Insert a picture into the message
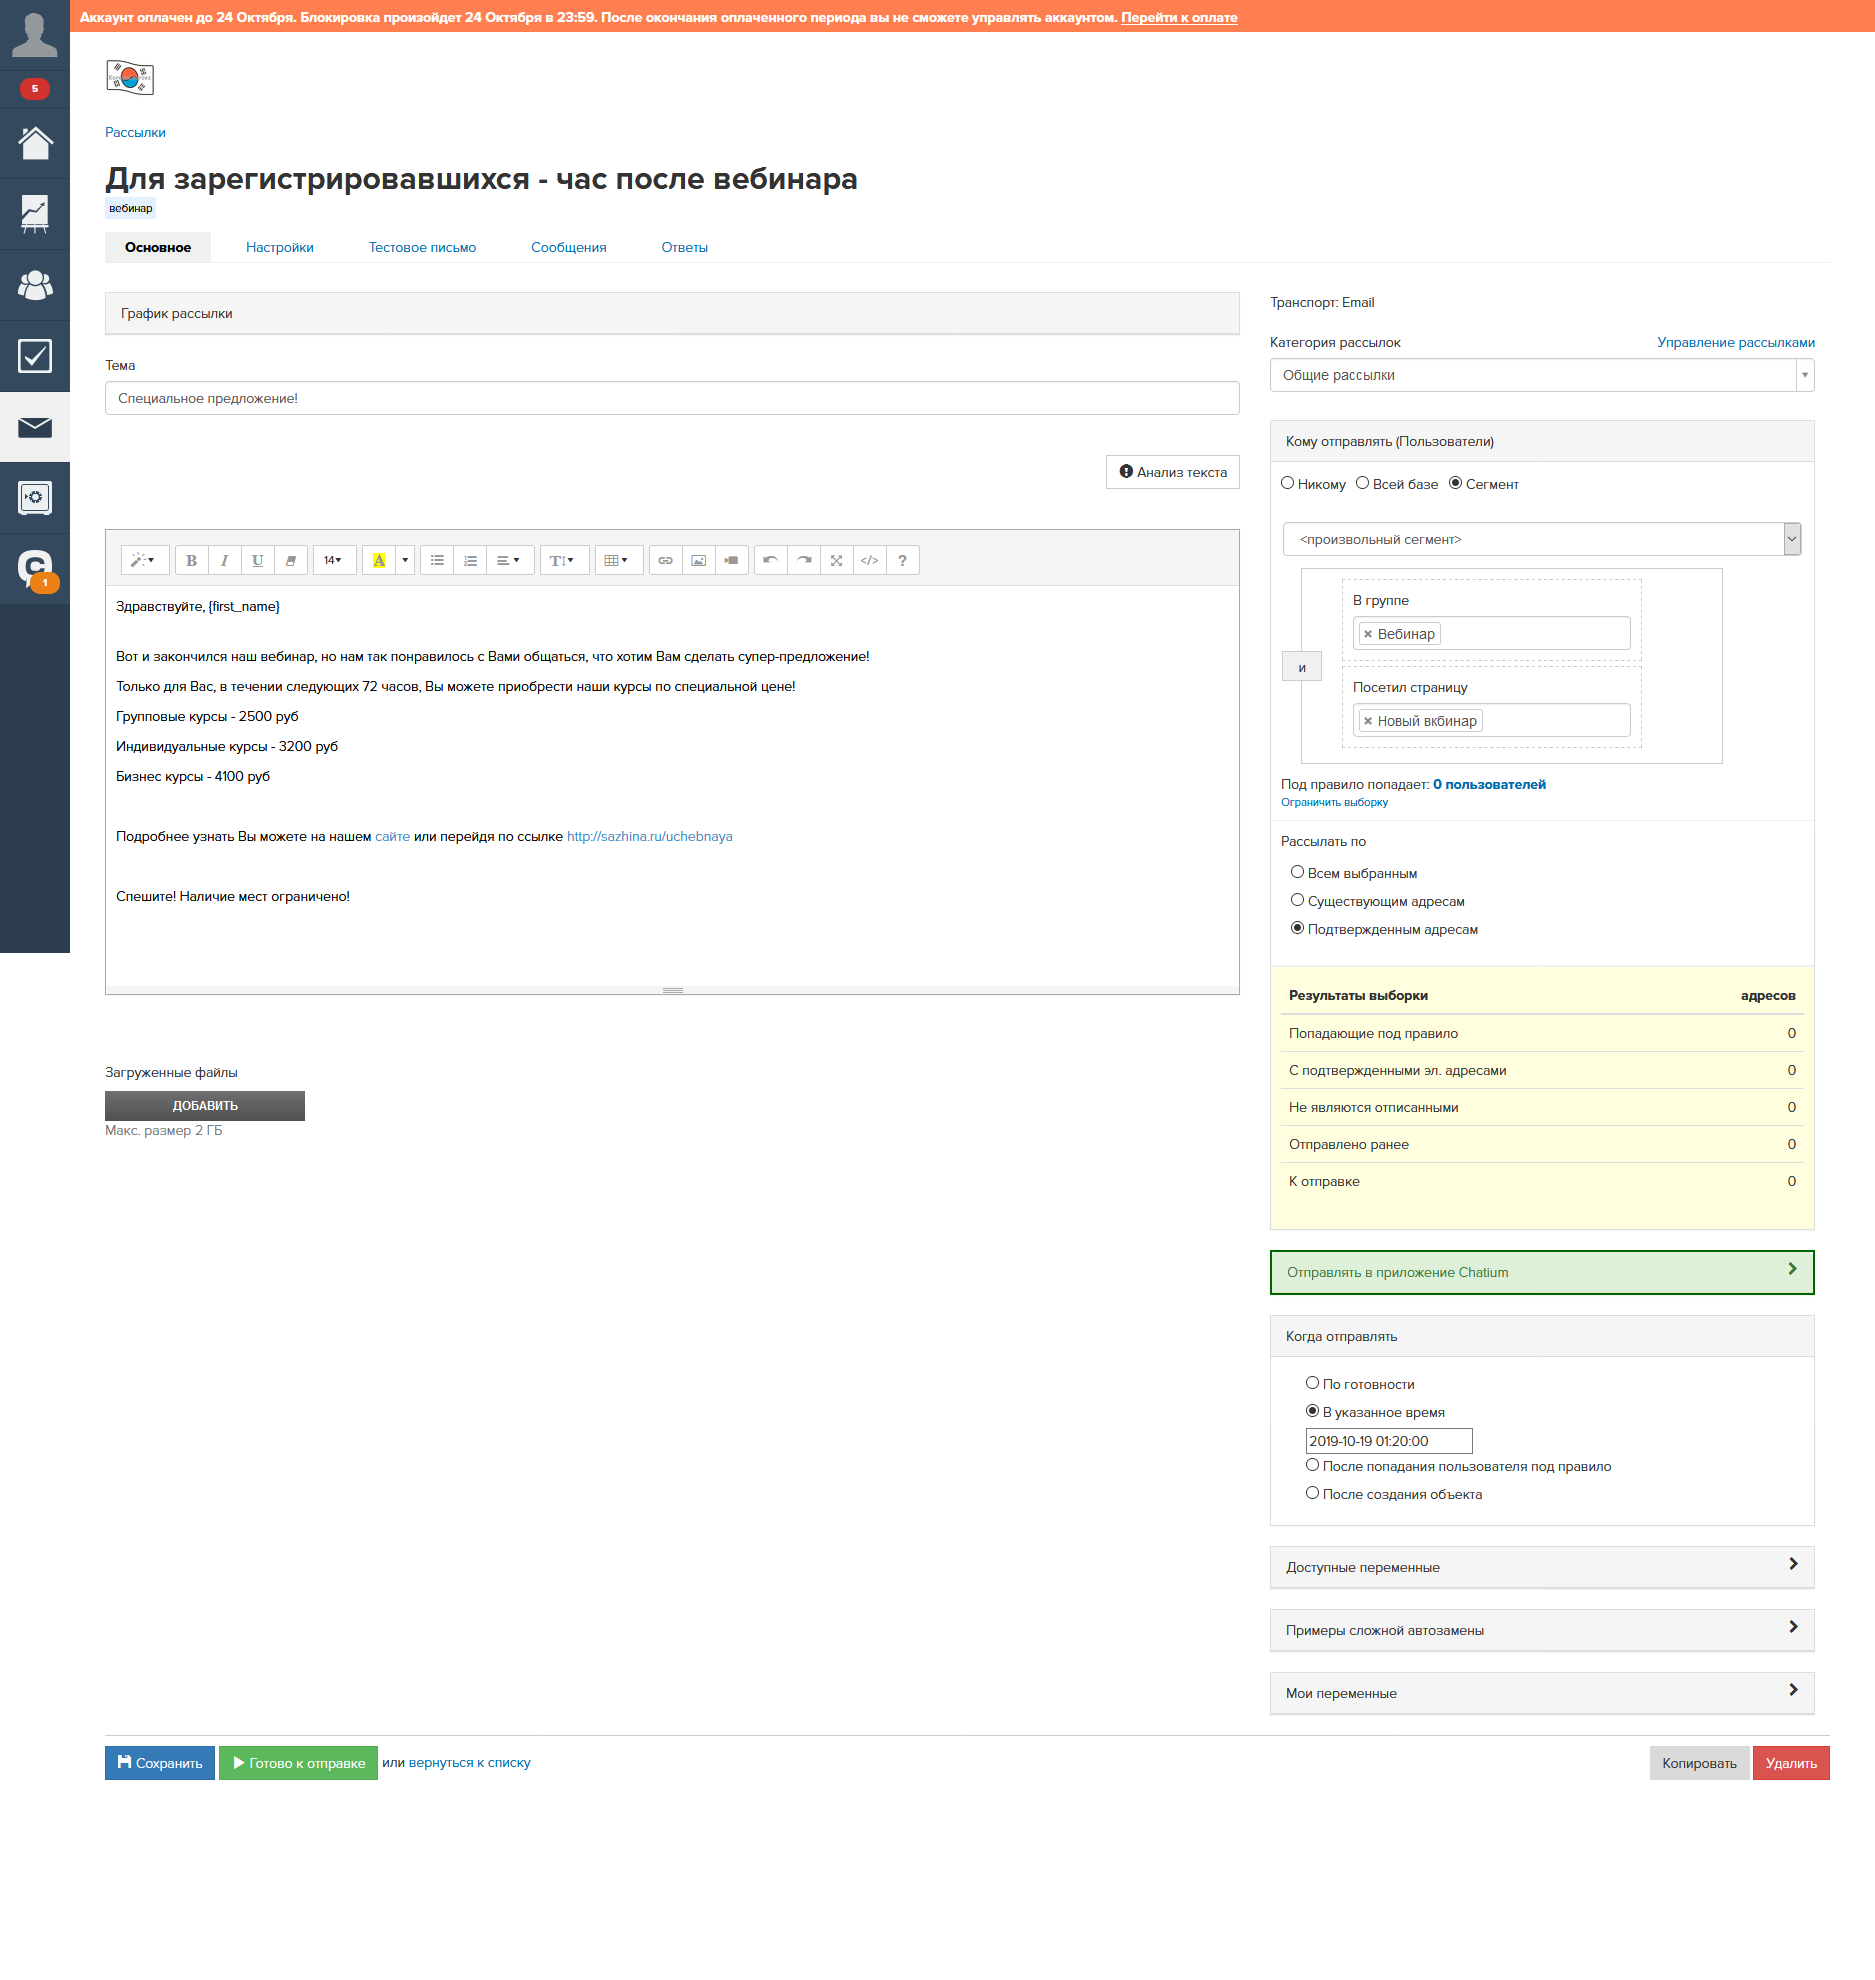The height and width of the screenshot is (1980, 1875). (698, 560)
